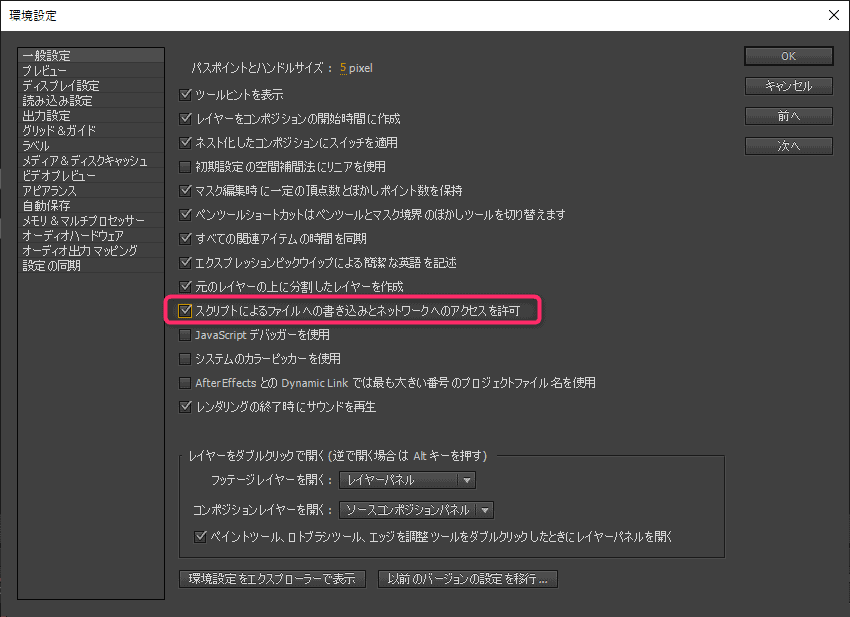Go to メディア＆ディスクキャッシュ settings
Screen dimensions: 850x617
84,161
